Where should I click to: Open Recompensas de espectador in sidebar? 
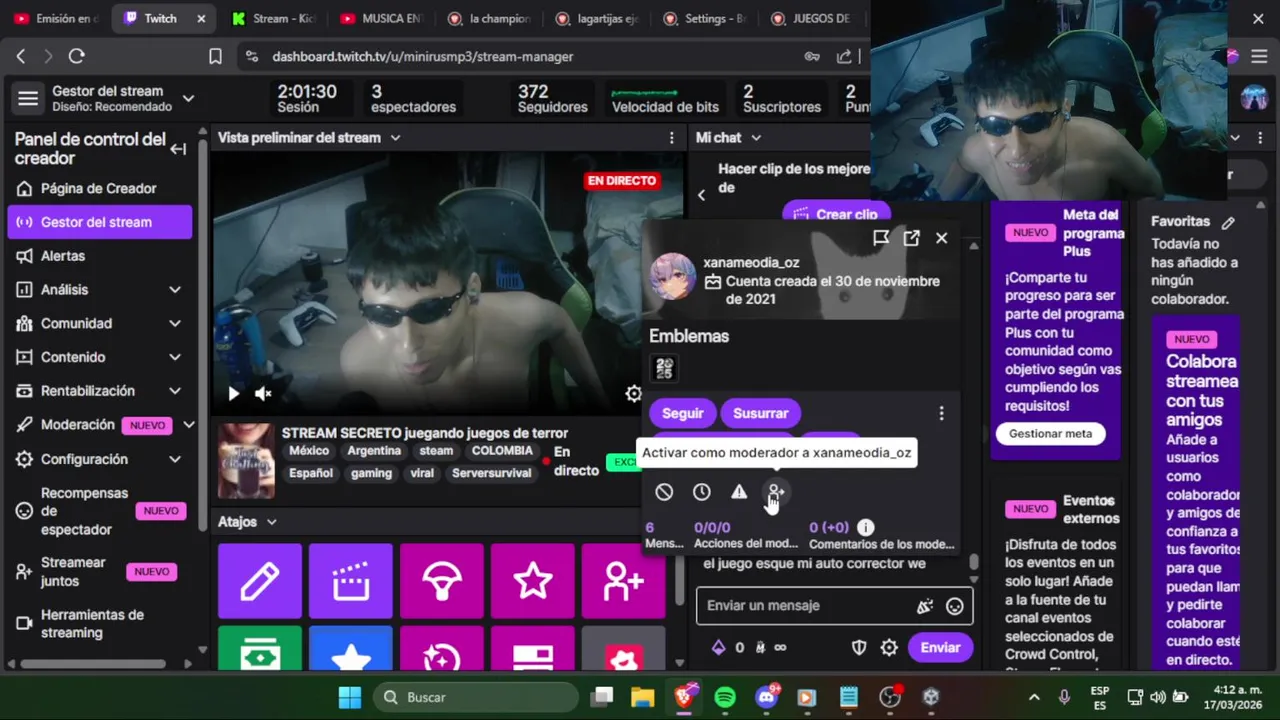100,511
